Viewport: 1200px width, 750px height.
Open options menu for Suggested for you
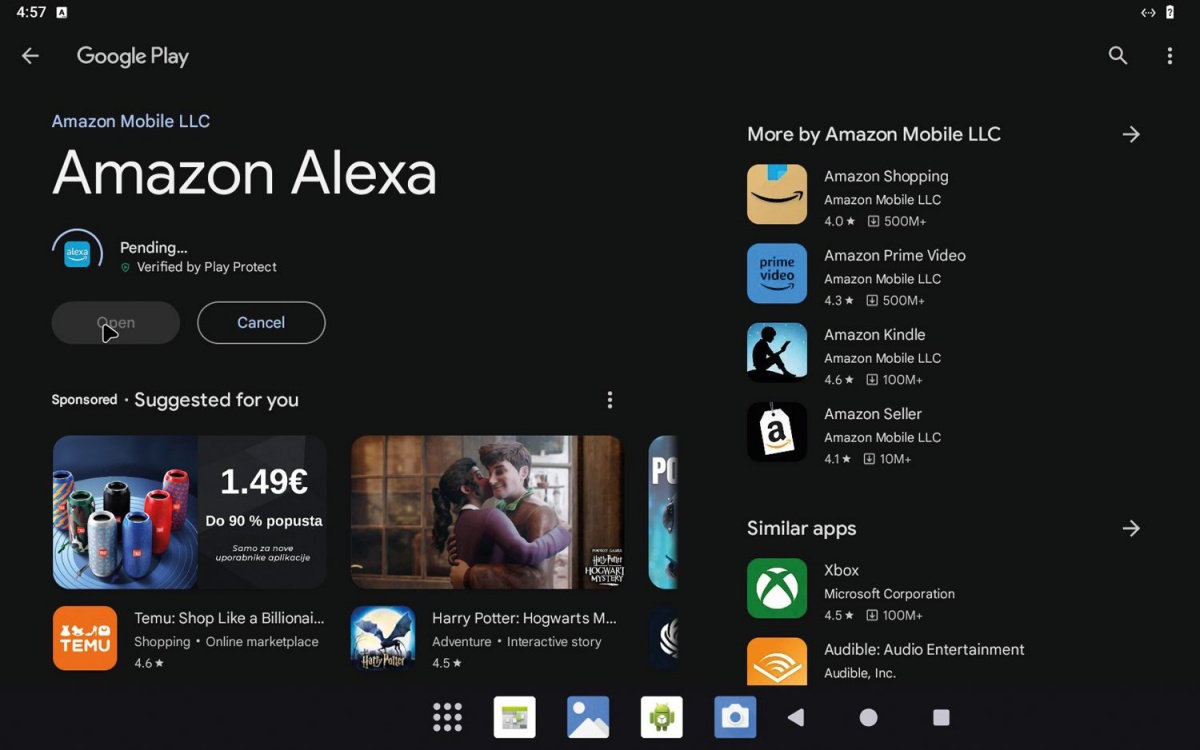point(610,400)
